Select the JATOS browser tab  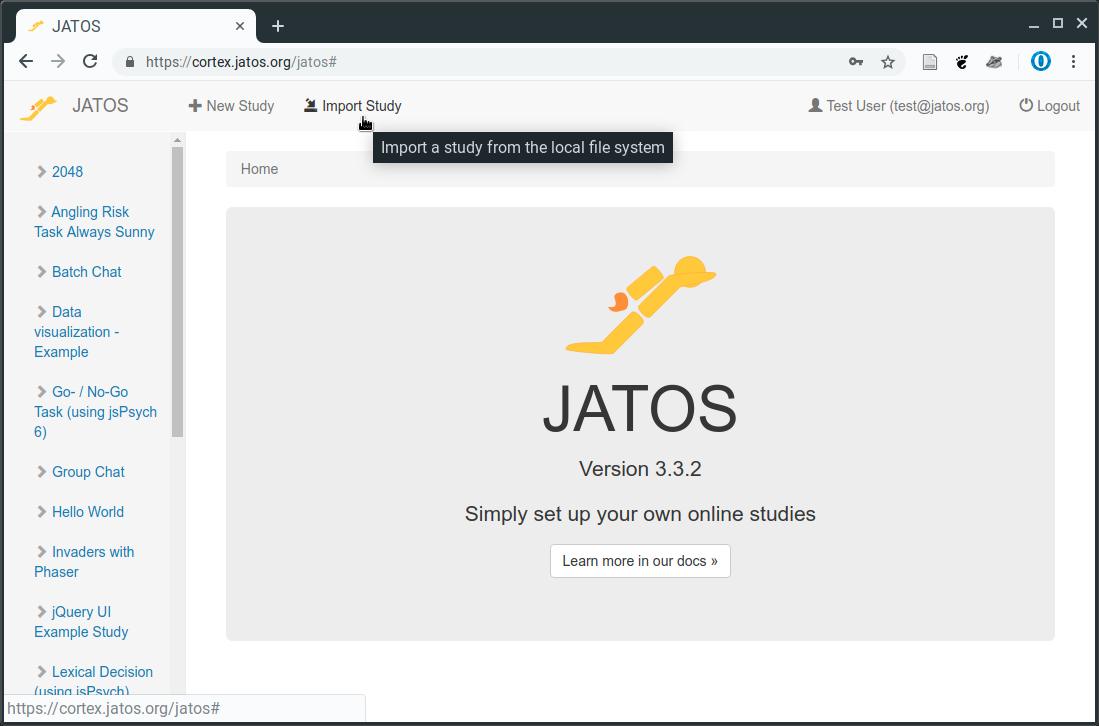[x=136, y=27]
